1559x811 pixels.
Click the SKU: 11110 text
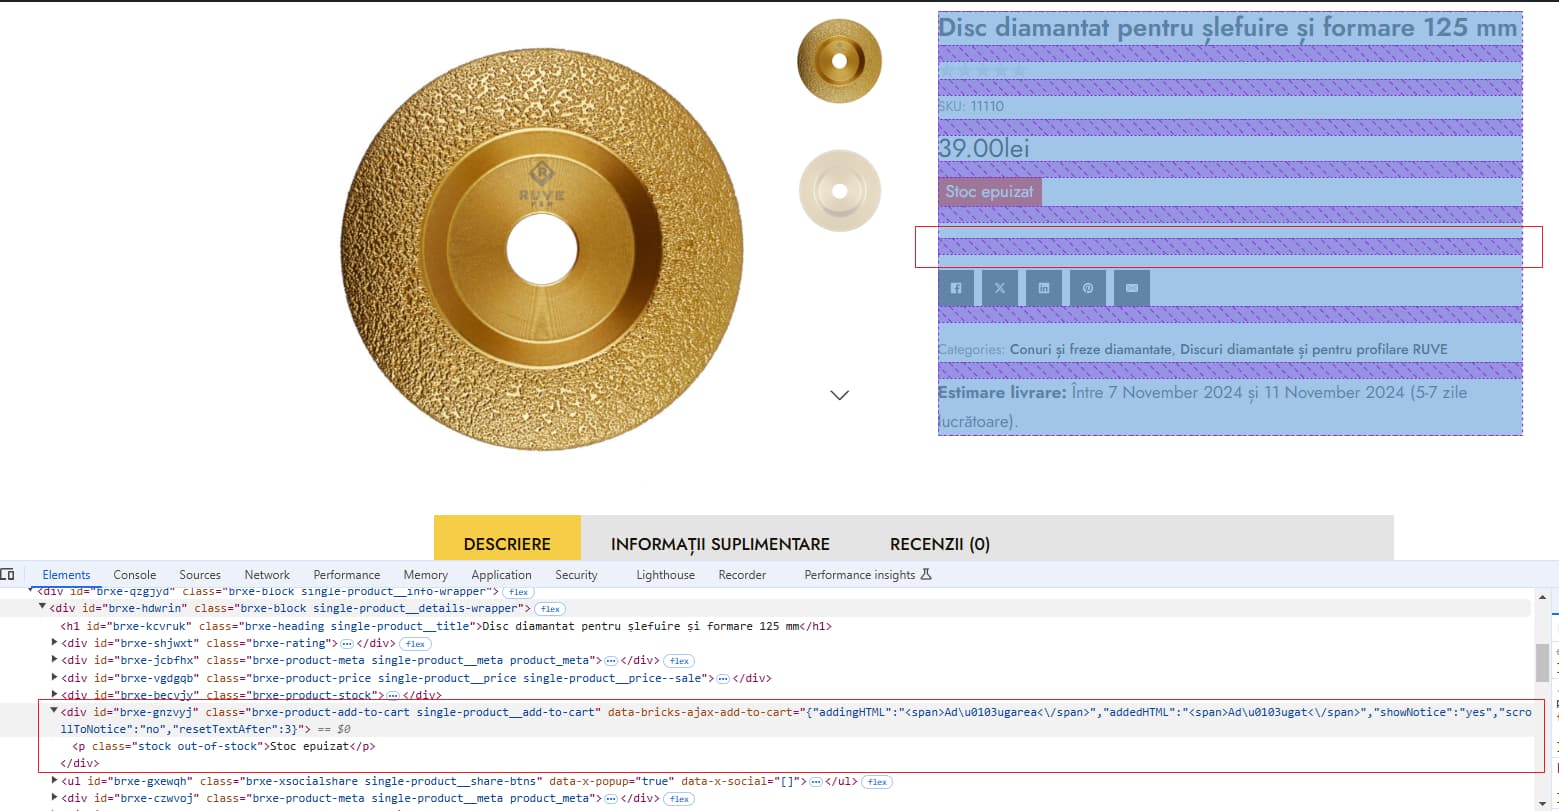tap(971, 106)
